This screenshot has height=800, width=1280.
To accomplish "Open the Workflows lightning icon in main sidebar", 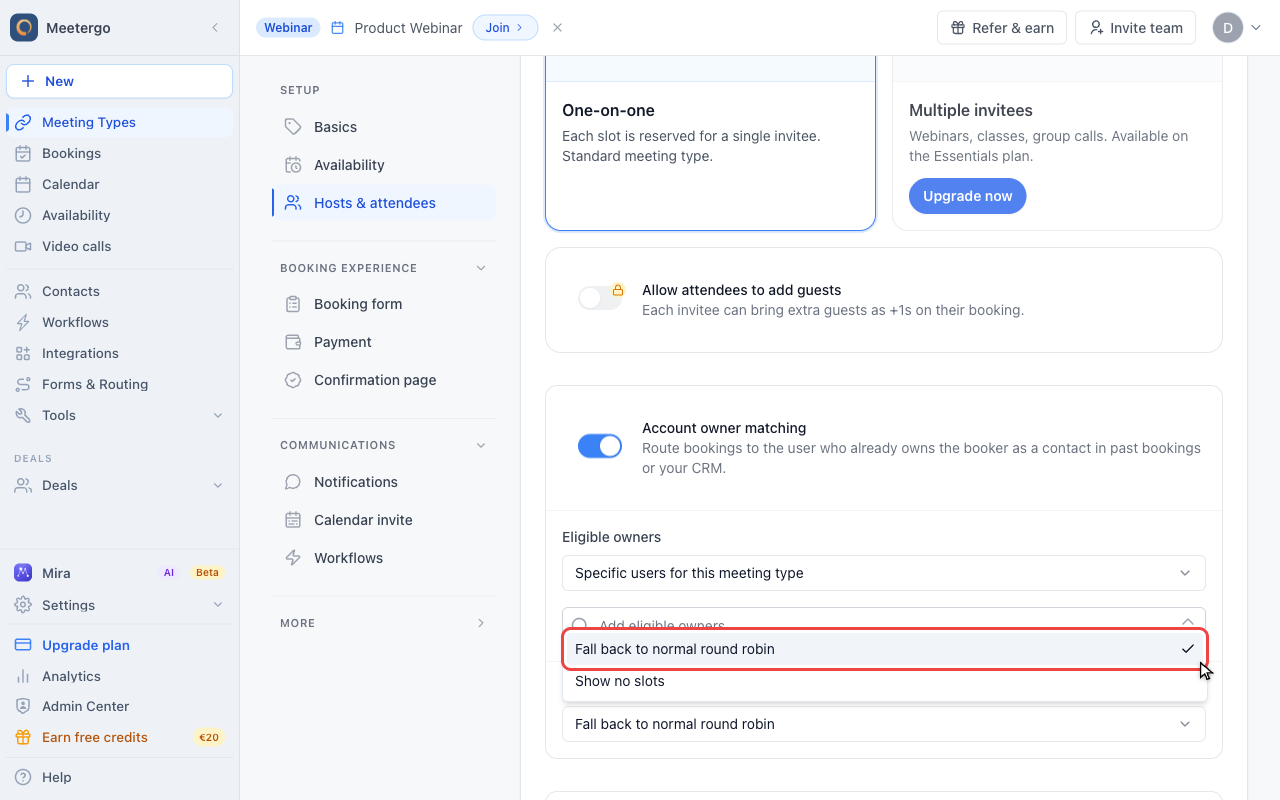I will [x=23, y=322].
